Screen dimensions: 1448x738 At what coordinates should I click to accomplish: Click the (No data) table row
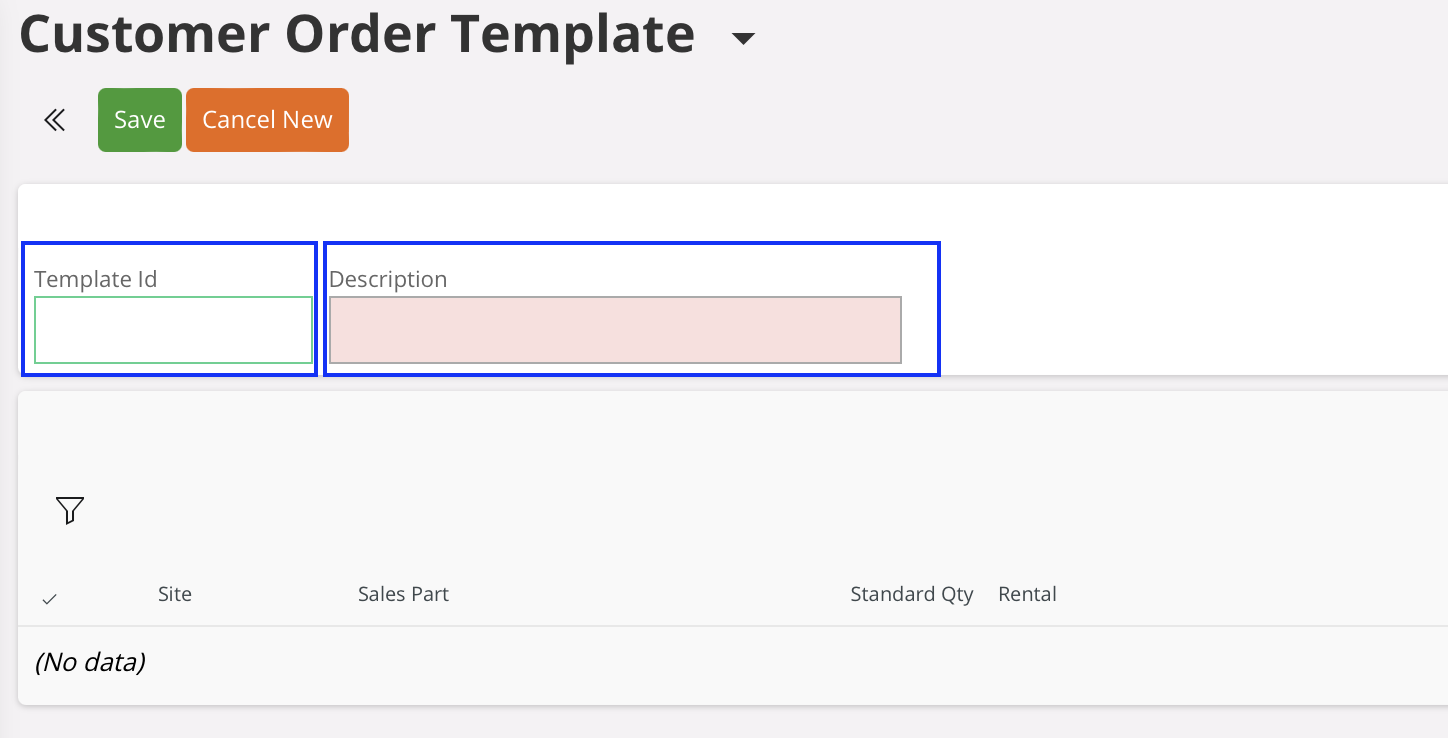click(90, 662)
